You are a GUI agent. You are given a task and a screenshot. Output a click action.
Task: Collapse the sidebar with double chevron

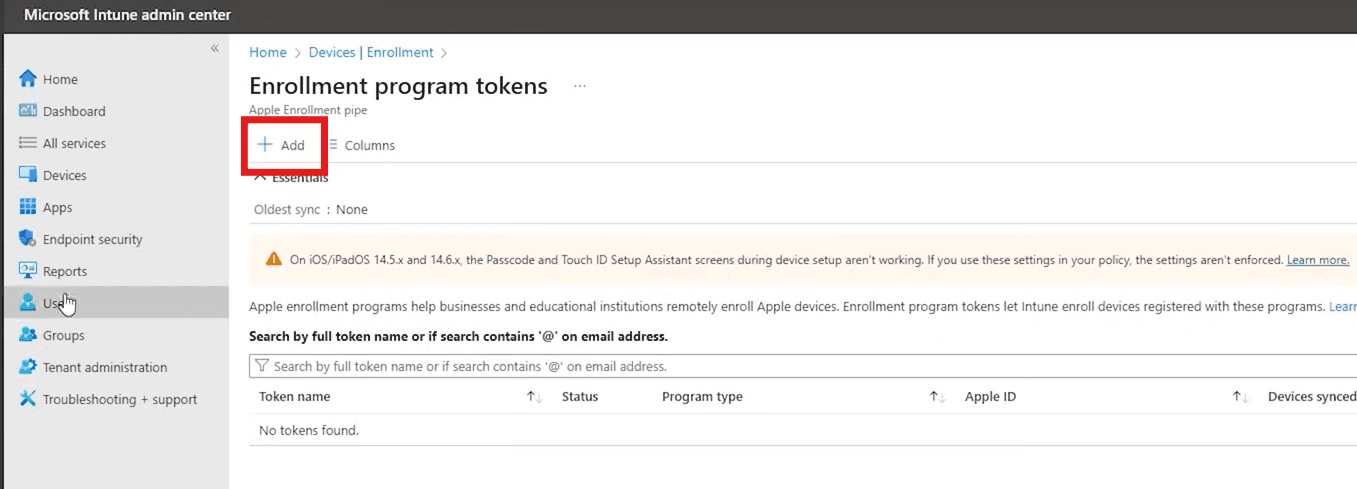click(x=214, y=48)
